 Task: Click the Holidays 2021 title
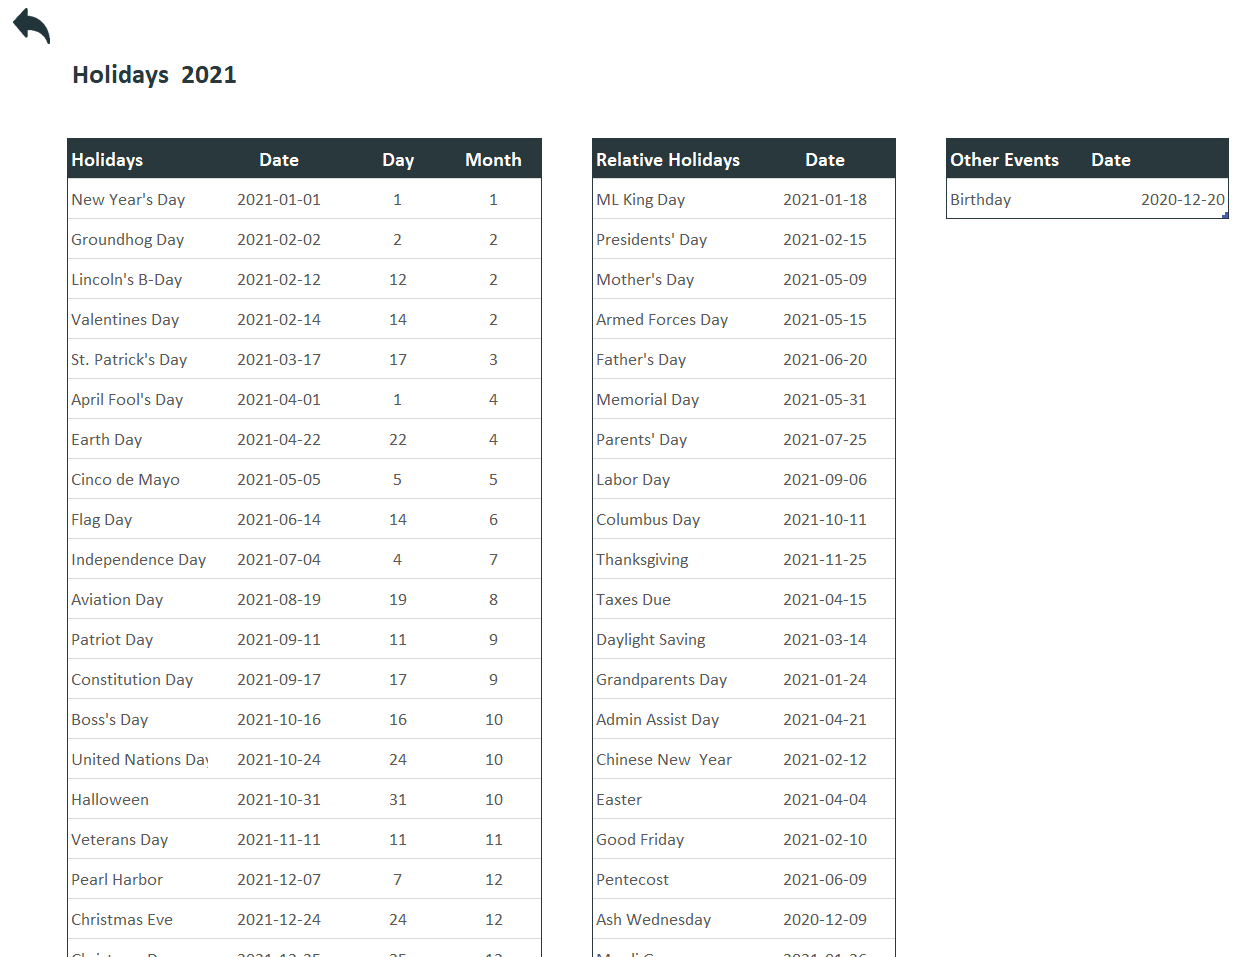(x=154, y=75)
